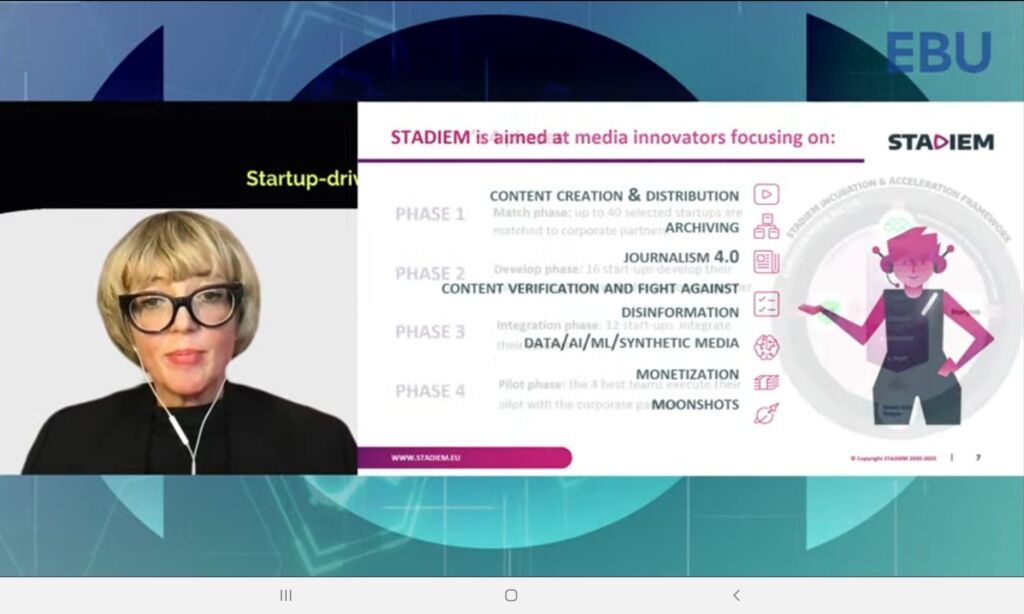This screenshot has width=1024, height=614.
Task: Click the 'Moonshots' text
Action: (x=695, y=404)
